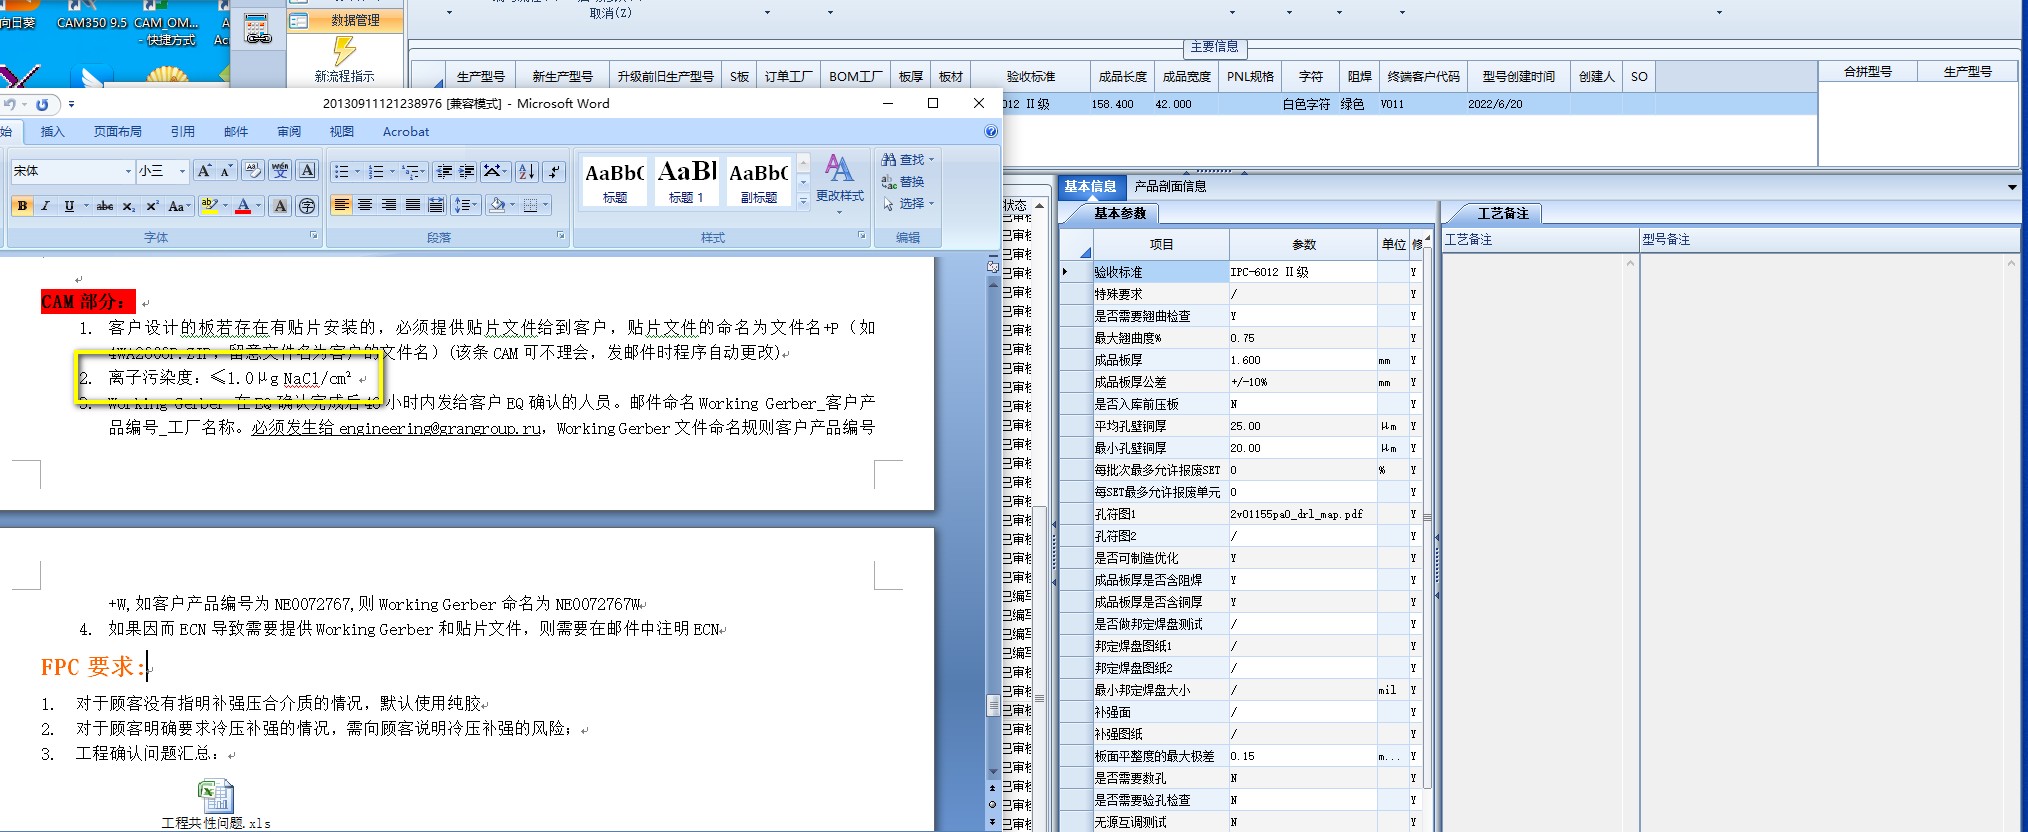Screen dimensions: 2028x832
Task: Open the Line Spacing dropdown
Action: (465, 205)
